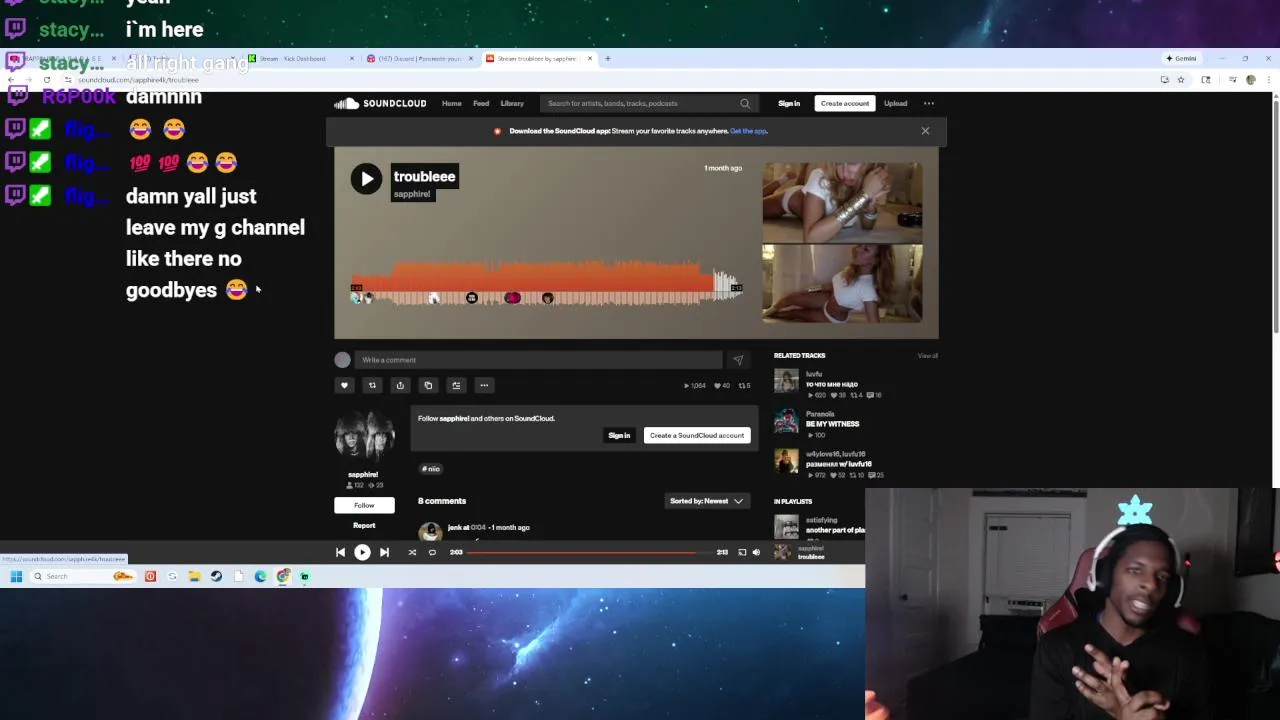
Task: View all related tracks
Action: [x=928, y=356]
